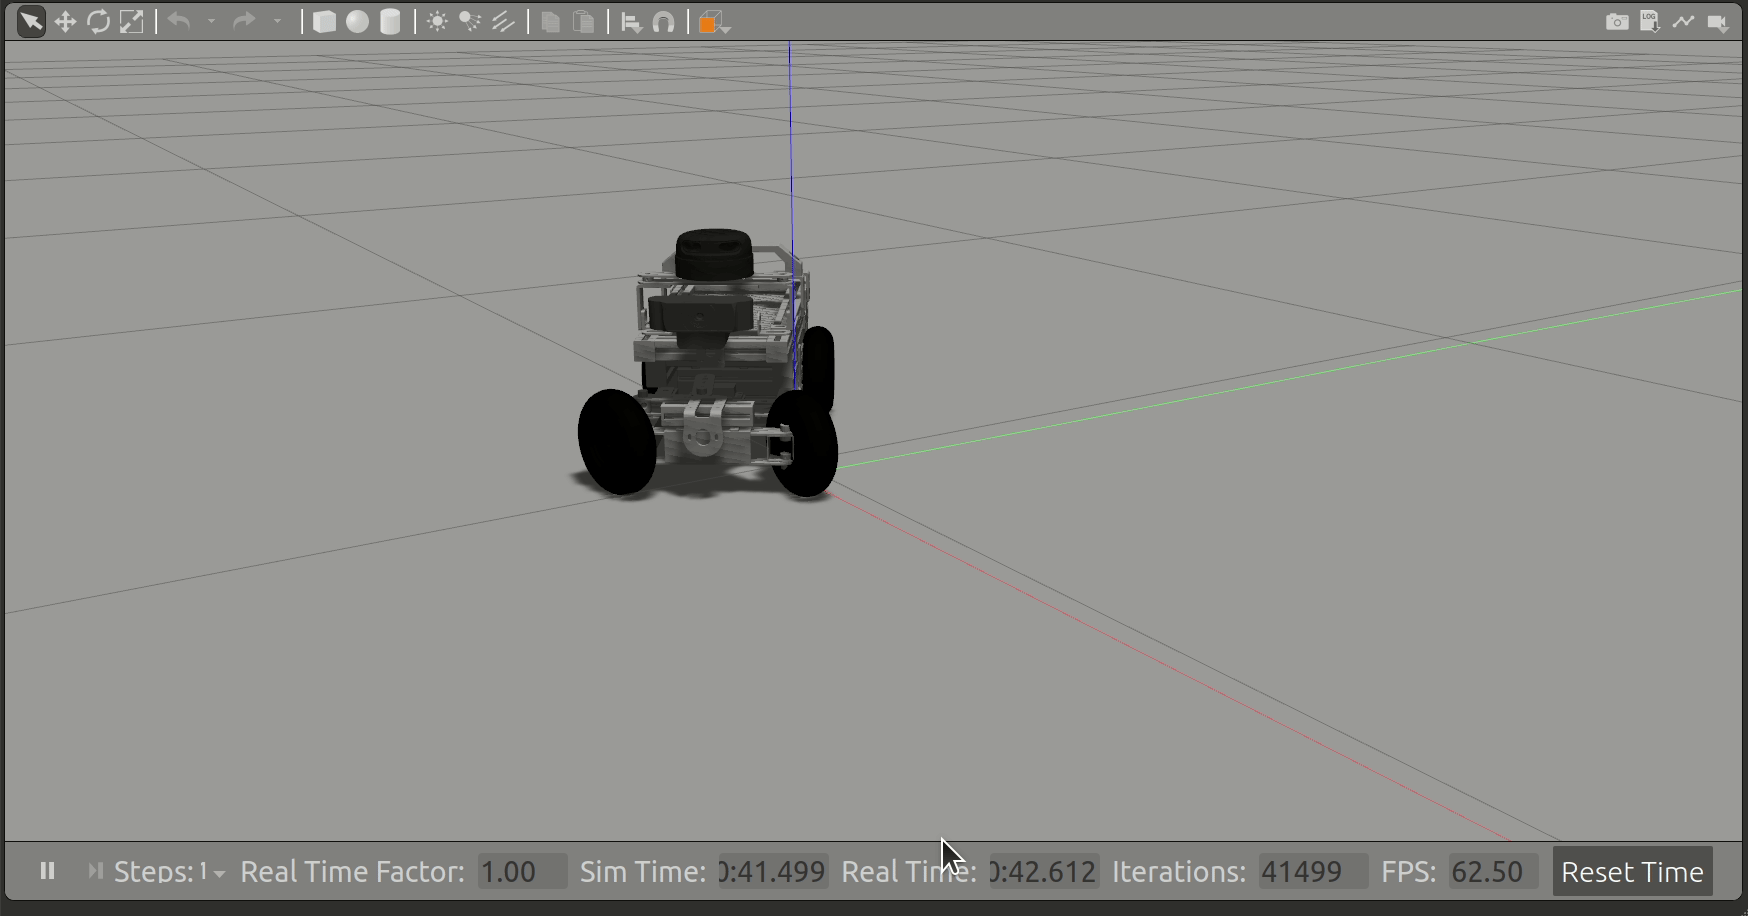Click the Real Time Factor value field

522,872
